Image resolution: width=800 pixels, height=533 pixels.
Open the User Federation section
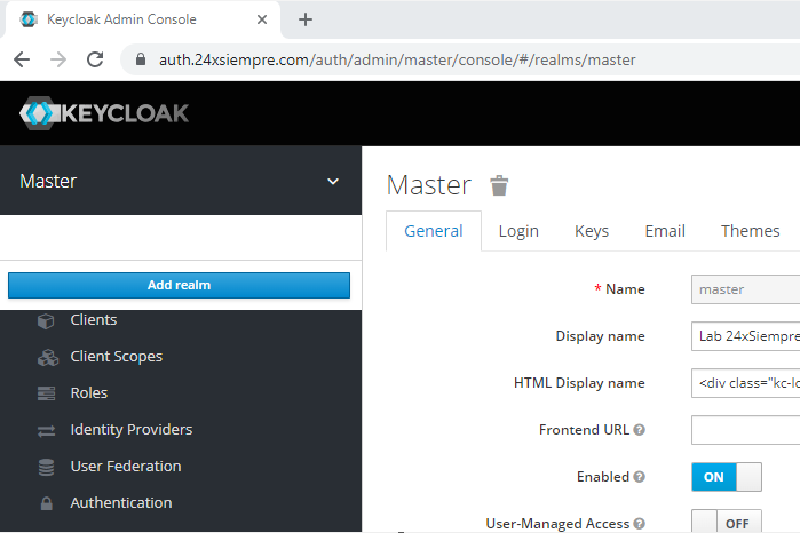tap(126, 466)
